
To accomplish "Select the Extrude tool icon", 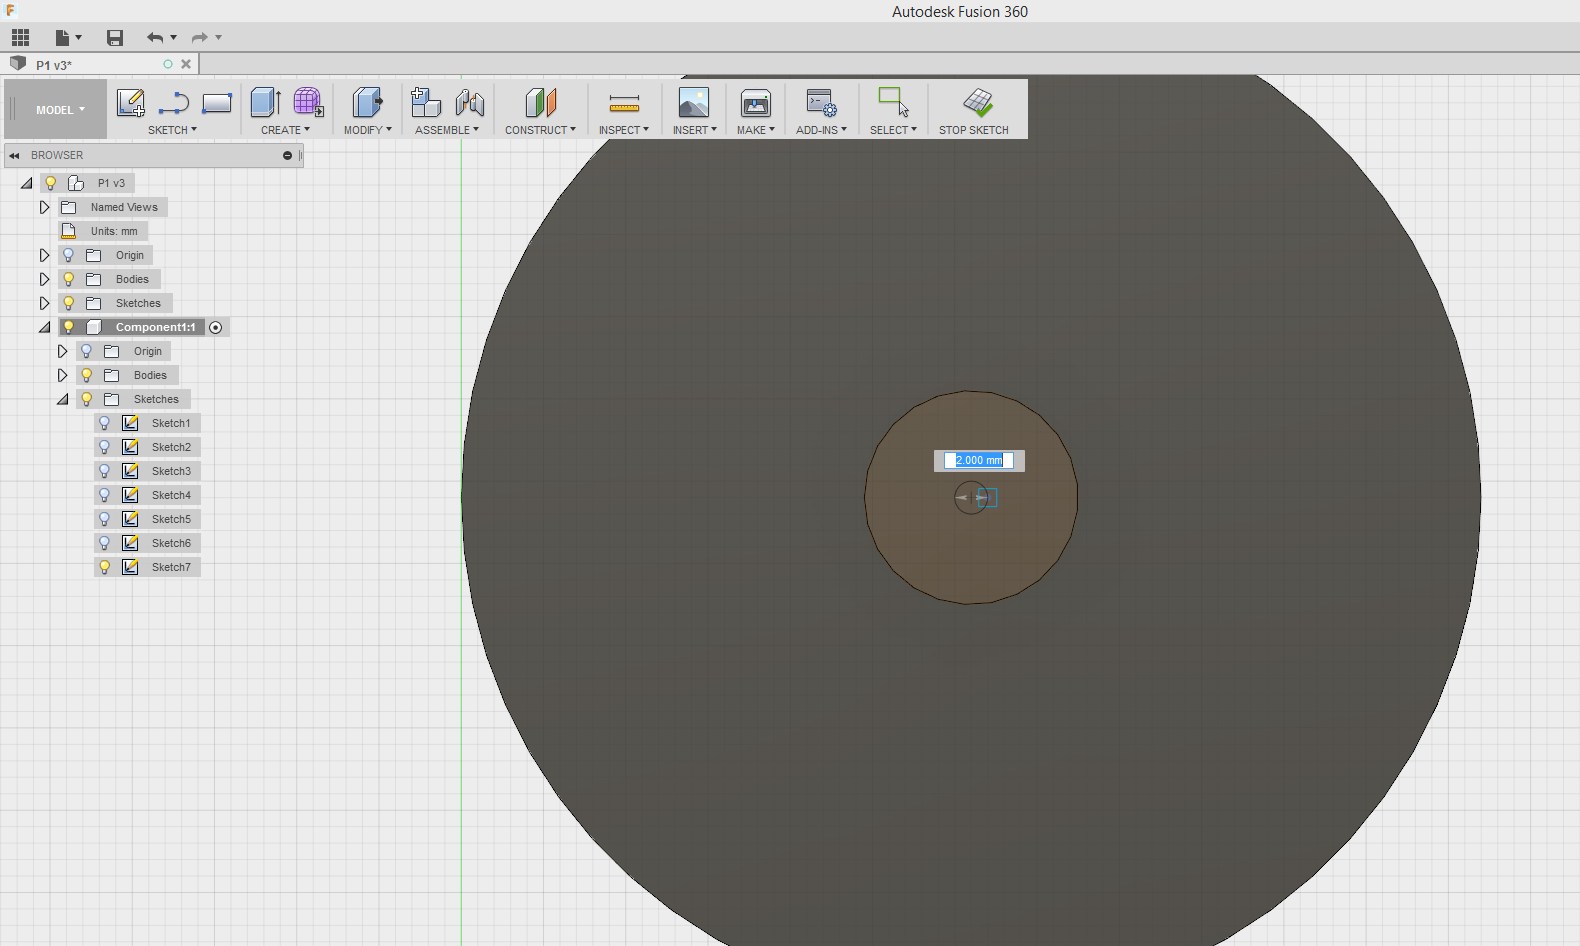I will pos(265,102).
